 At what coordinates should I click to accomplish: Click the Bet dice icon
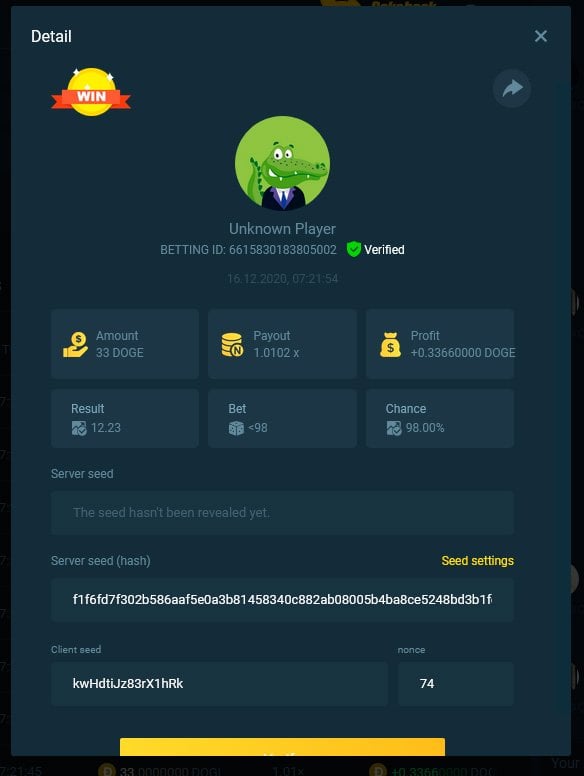(236, 428)
